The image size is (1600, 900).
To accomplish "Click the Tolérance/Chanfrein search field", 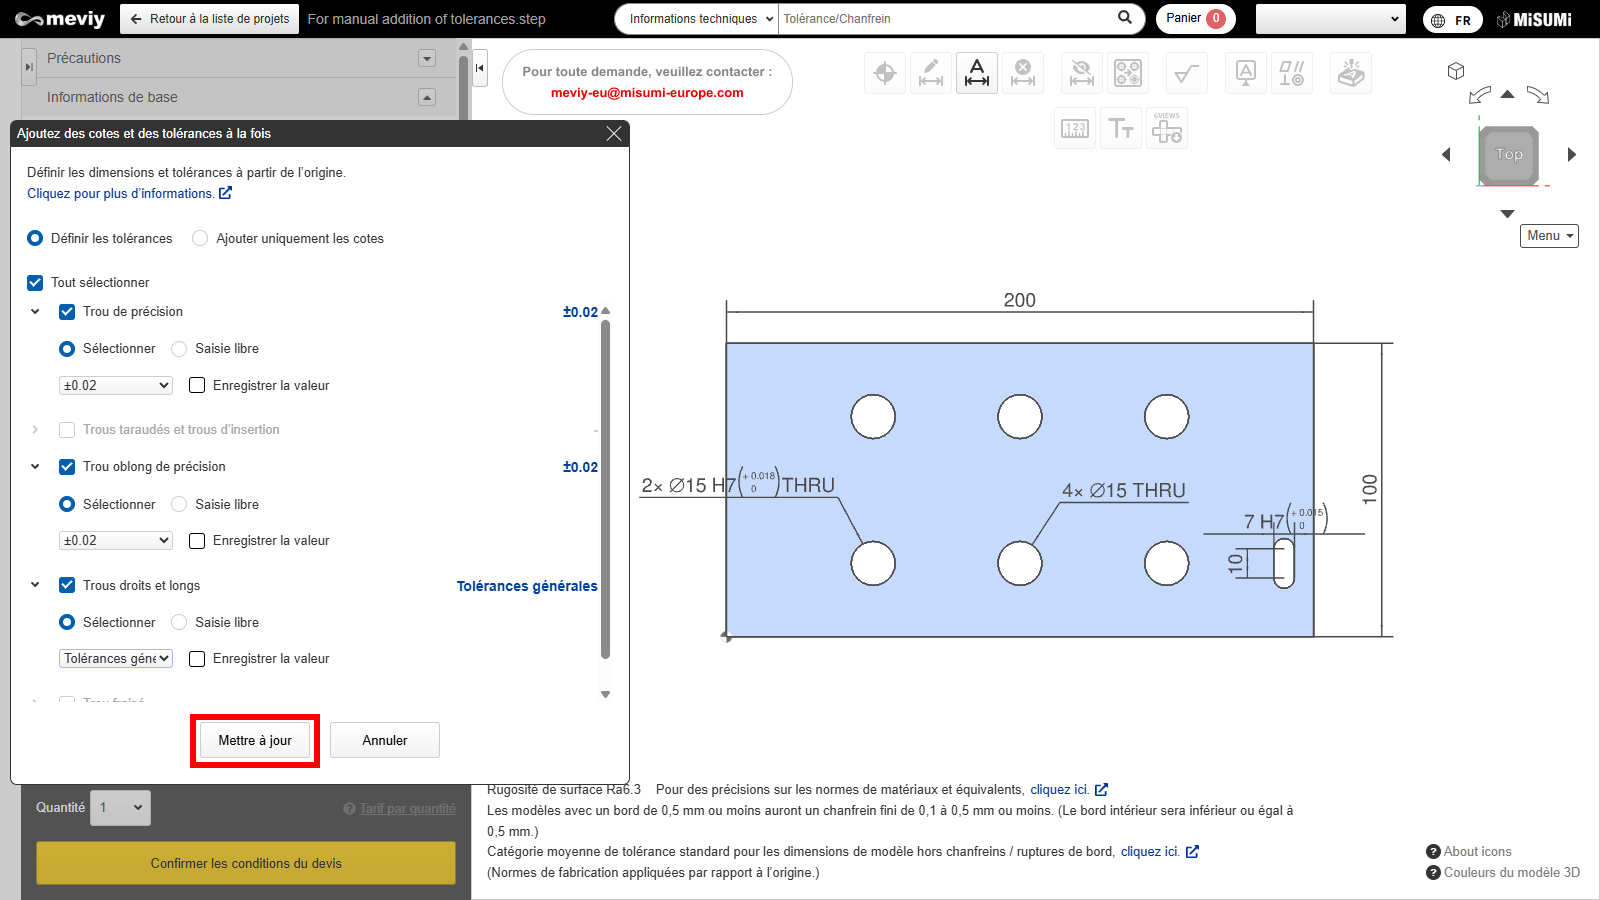I will [945, 19].
